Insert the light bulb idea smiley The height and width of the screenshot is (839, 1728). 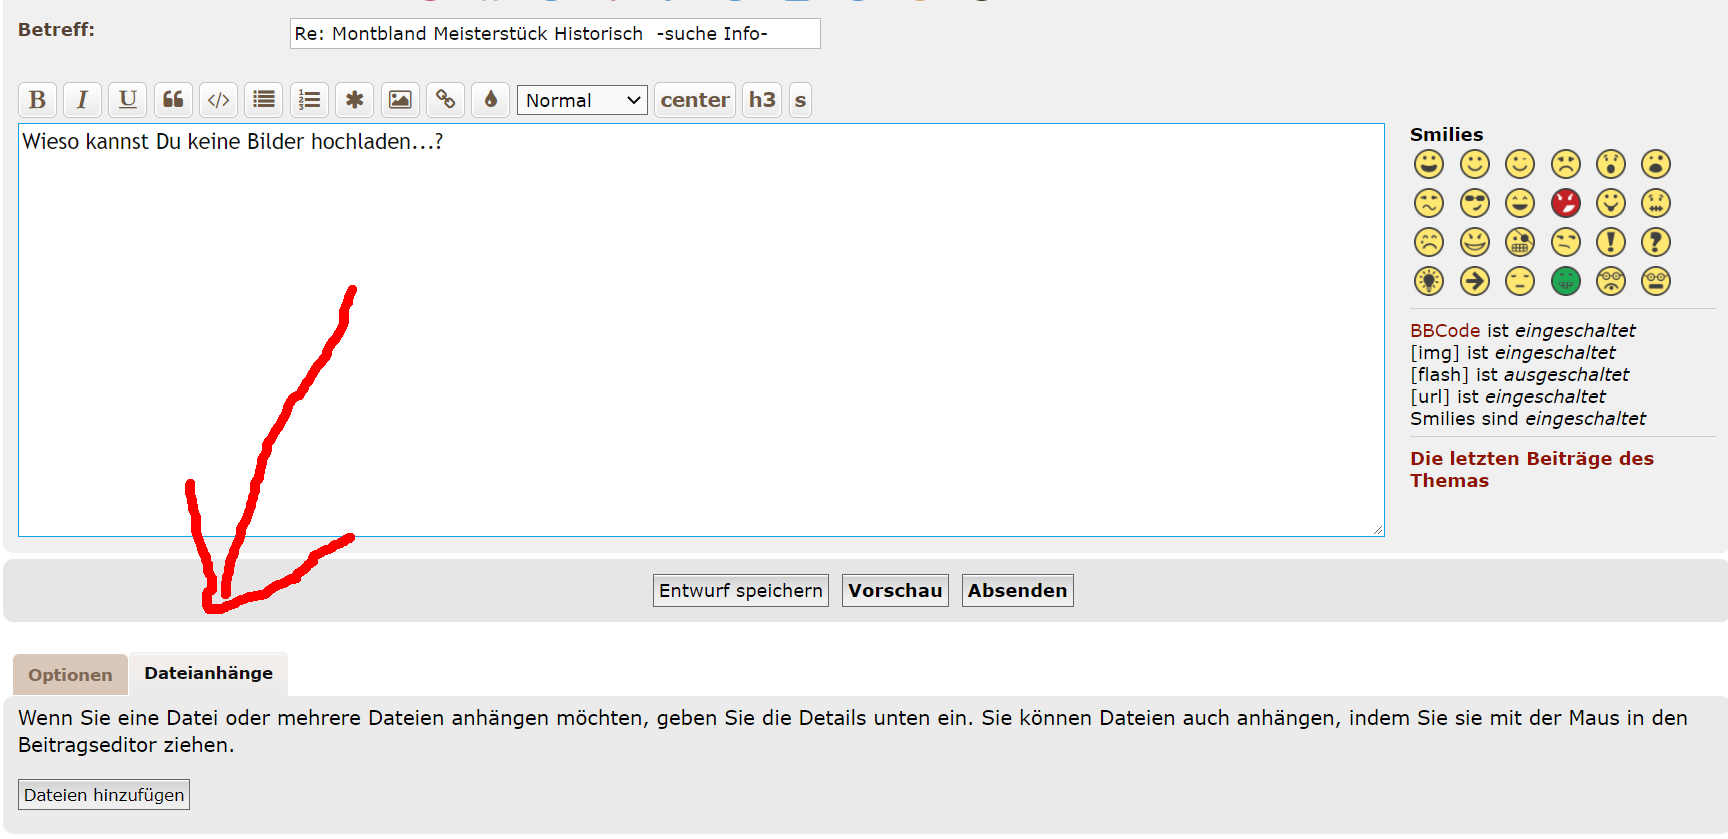(x=1429, y=281)
